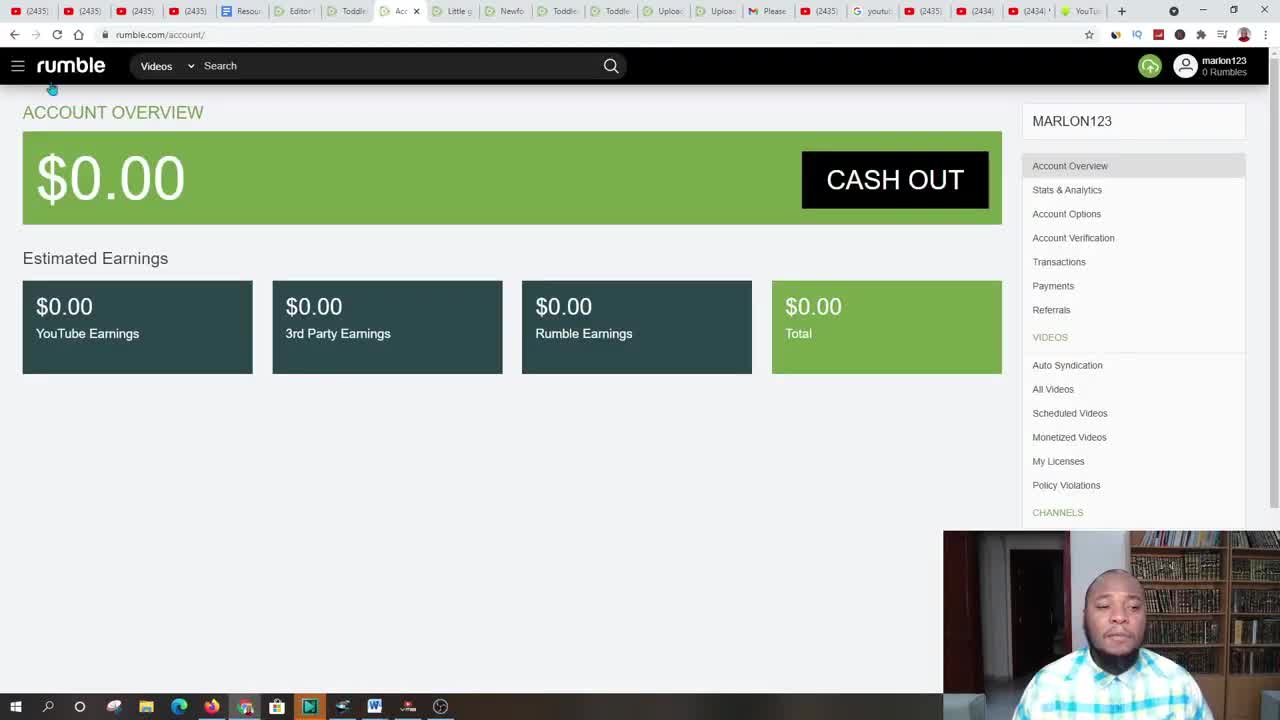The height and width of the screenshot is (720, 1280).
Task: Open Scheduled Videos
Action: [1069, 413]
